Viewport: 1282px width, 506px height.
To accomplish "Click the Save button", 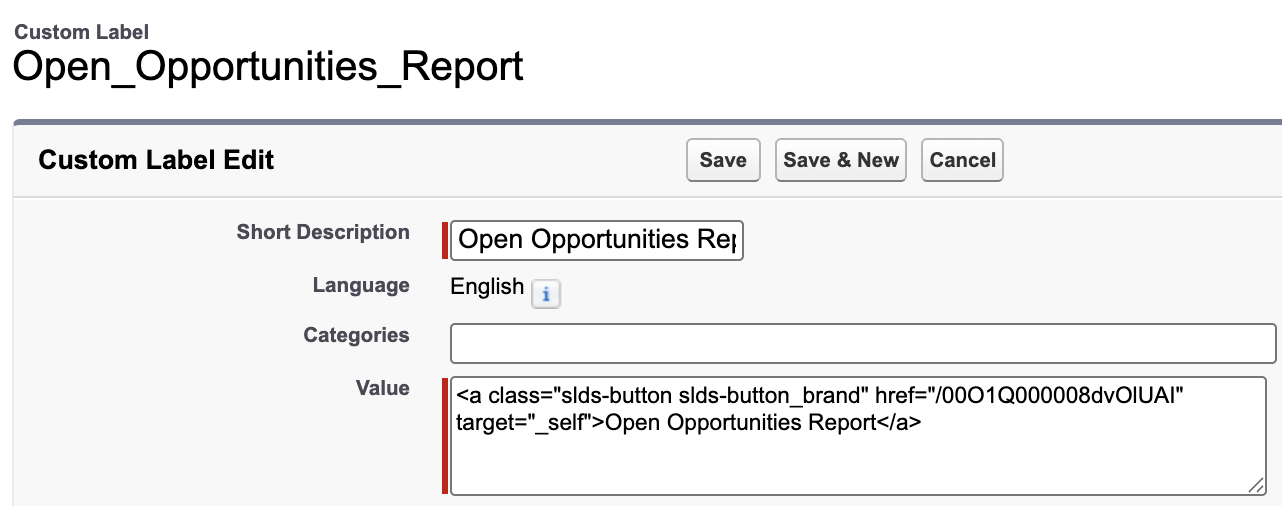I will point(723,160).
